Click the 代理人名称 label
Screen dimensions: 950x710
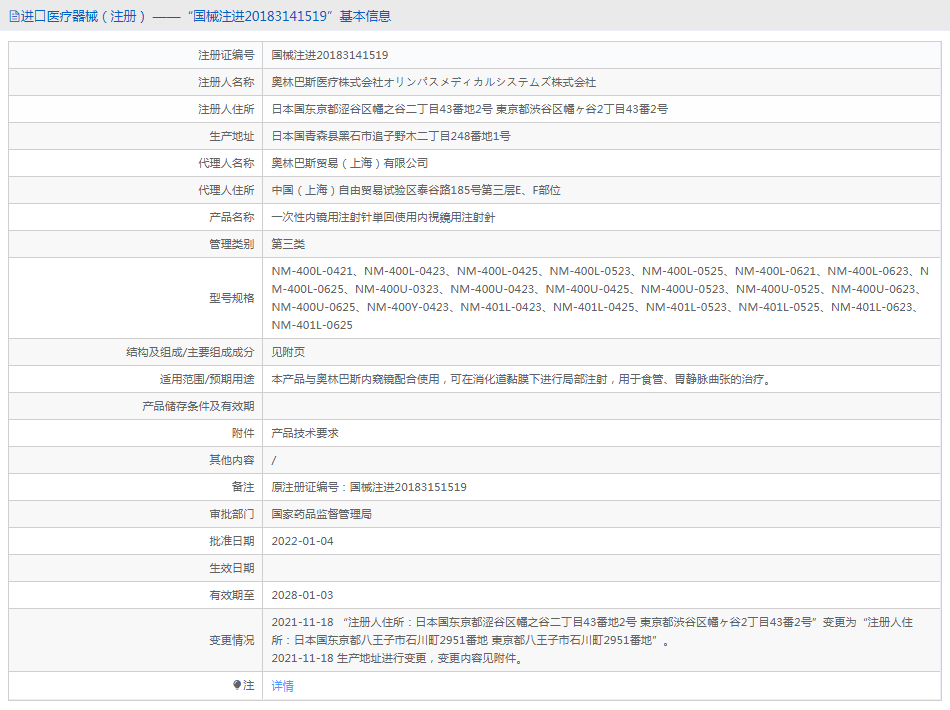pos(226,163)
